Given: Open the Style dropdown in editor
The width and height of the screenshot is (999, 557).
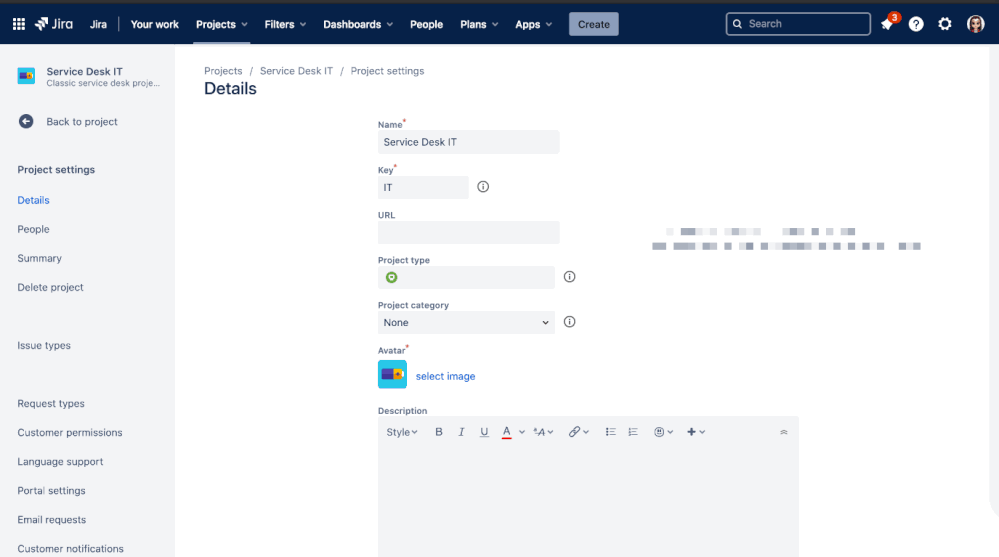Looking at the screenshot, I should (401, 432).
